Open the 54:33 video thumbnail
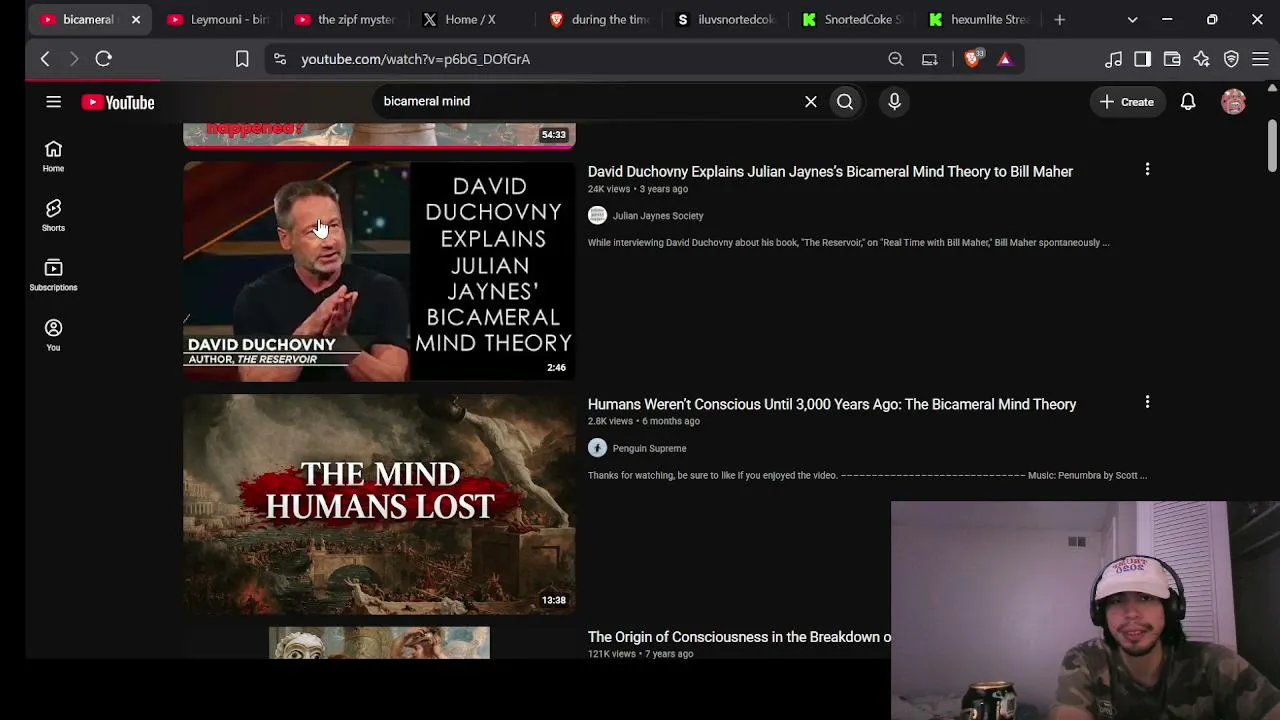The image size is (1280, 720). (x=379, y=135)
